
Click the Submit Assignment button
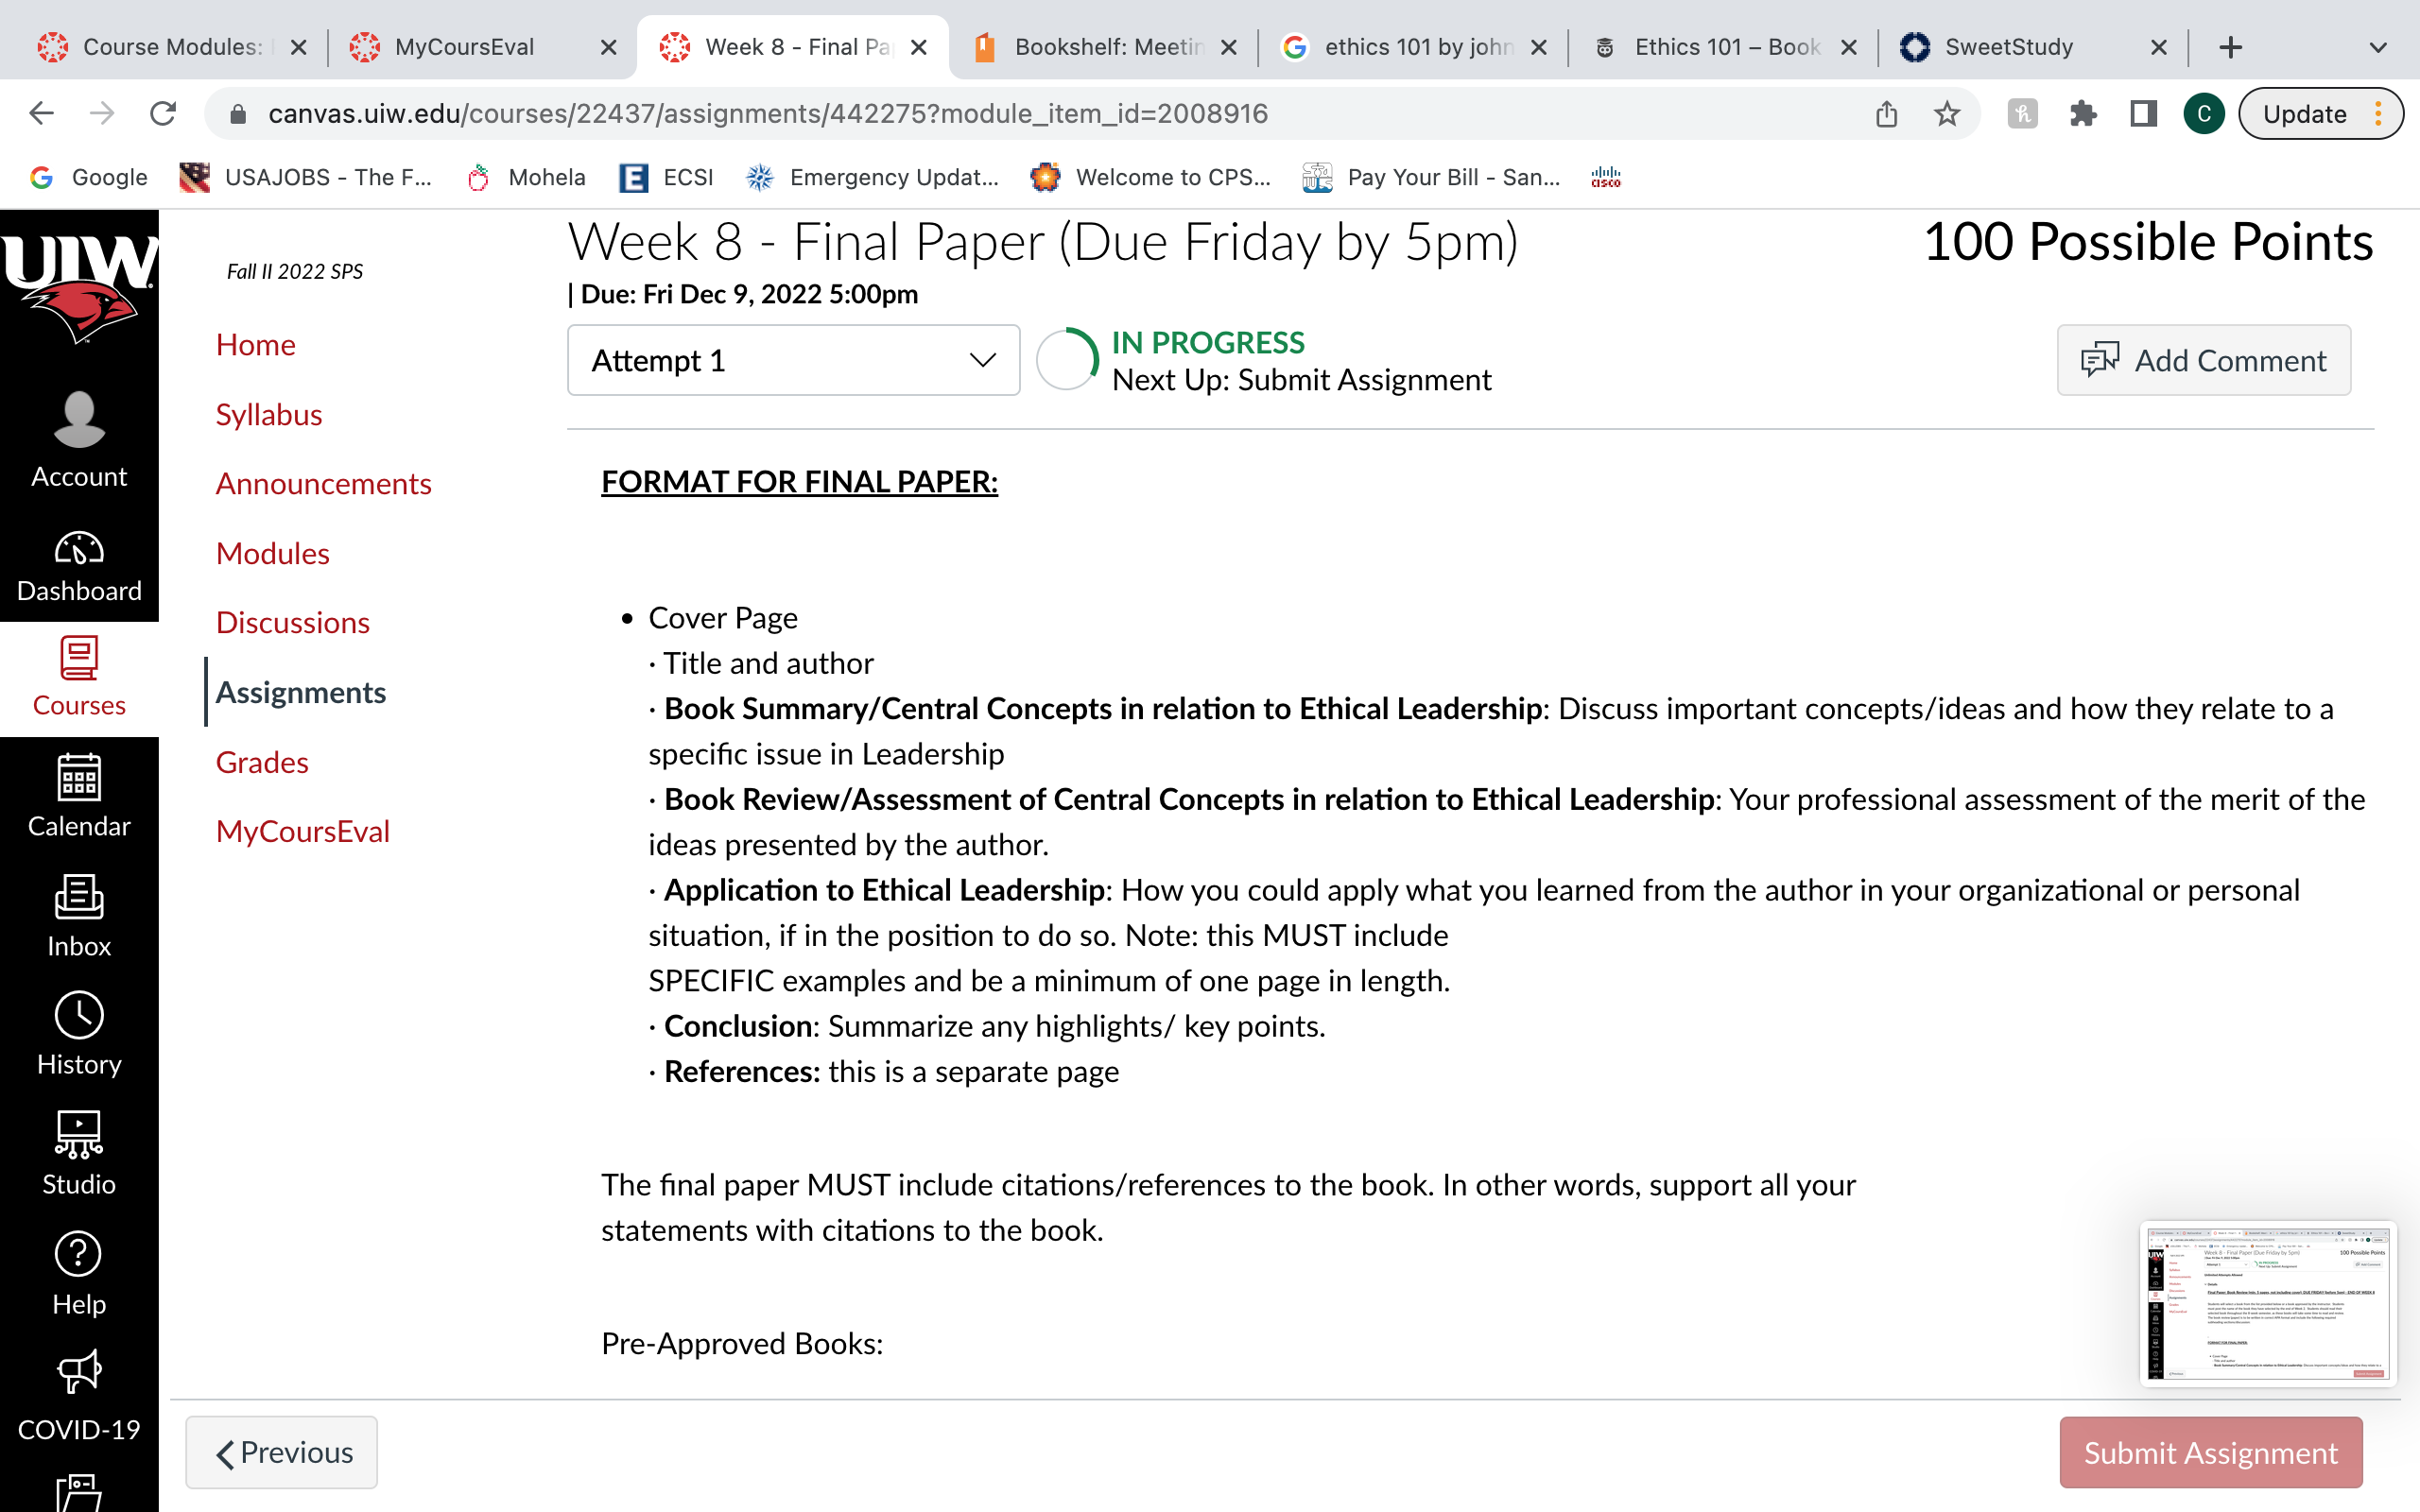[x=2210, y=1452]
